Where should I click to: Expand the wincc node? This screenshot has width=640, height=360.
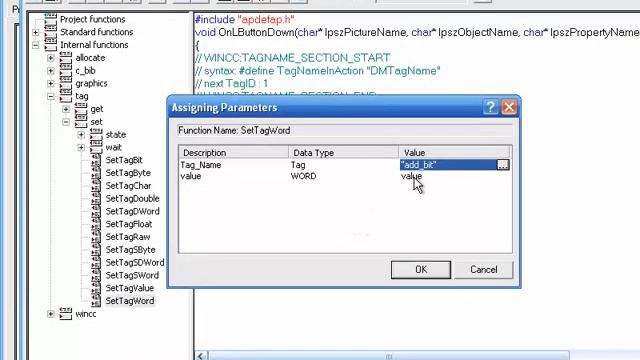click(51, 314)
